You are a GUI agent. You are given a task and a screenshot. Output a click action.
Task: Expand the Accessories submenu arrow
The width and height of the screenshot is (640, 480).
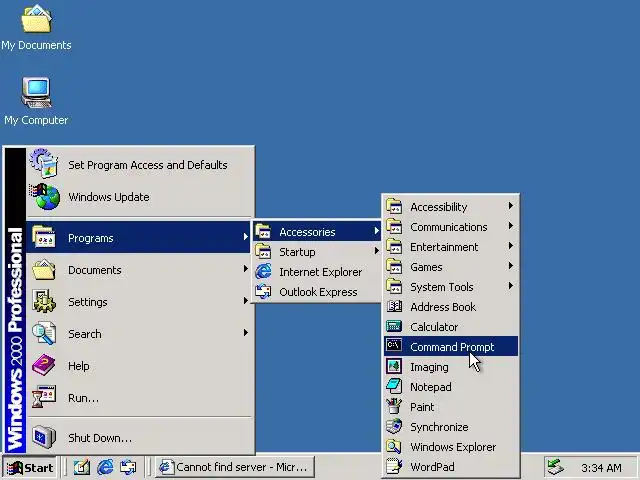tap(376, 231)
